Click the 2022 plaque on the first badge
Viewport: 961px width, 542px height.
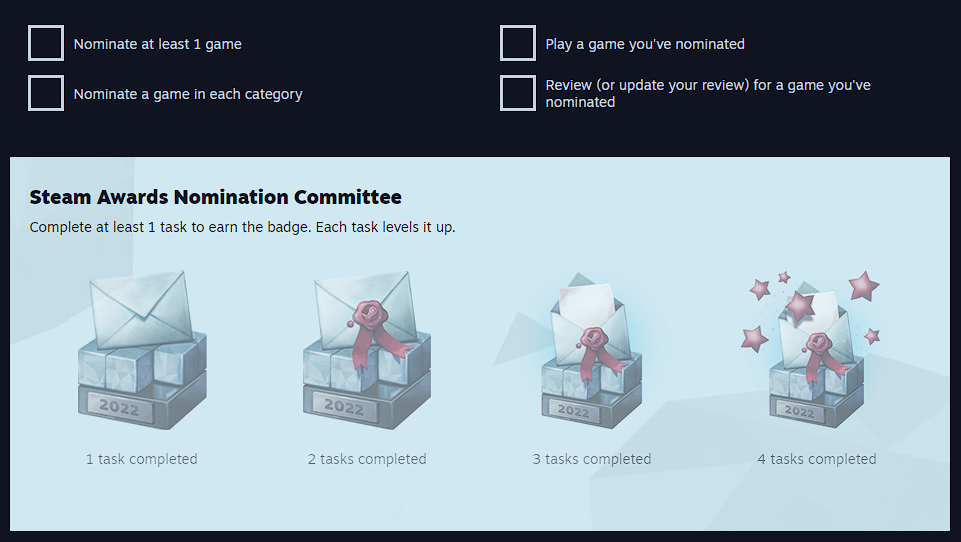click(x=120, y=406)
